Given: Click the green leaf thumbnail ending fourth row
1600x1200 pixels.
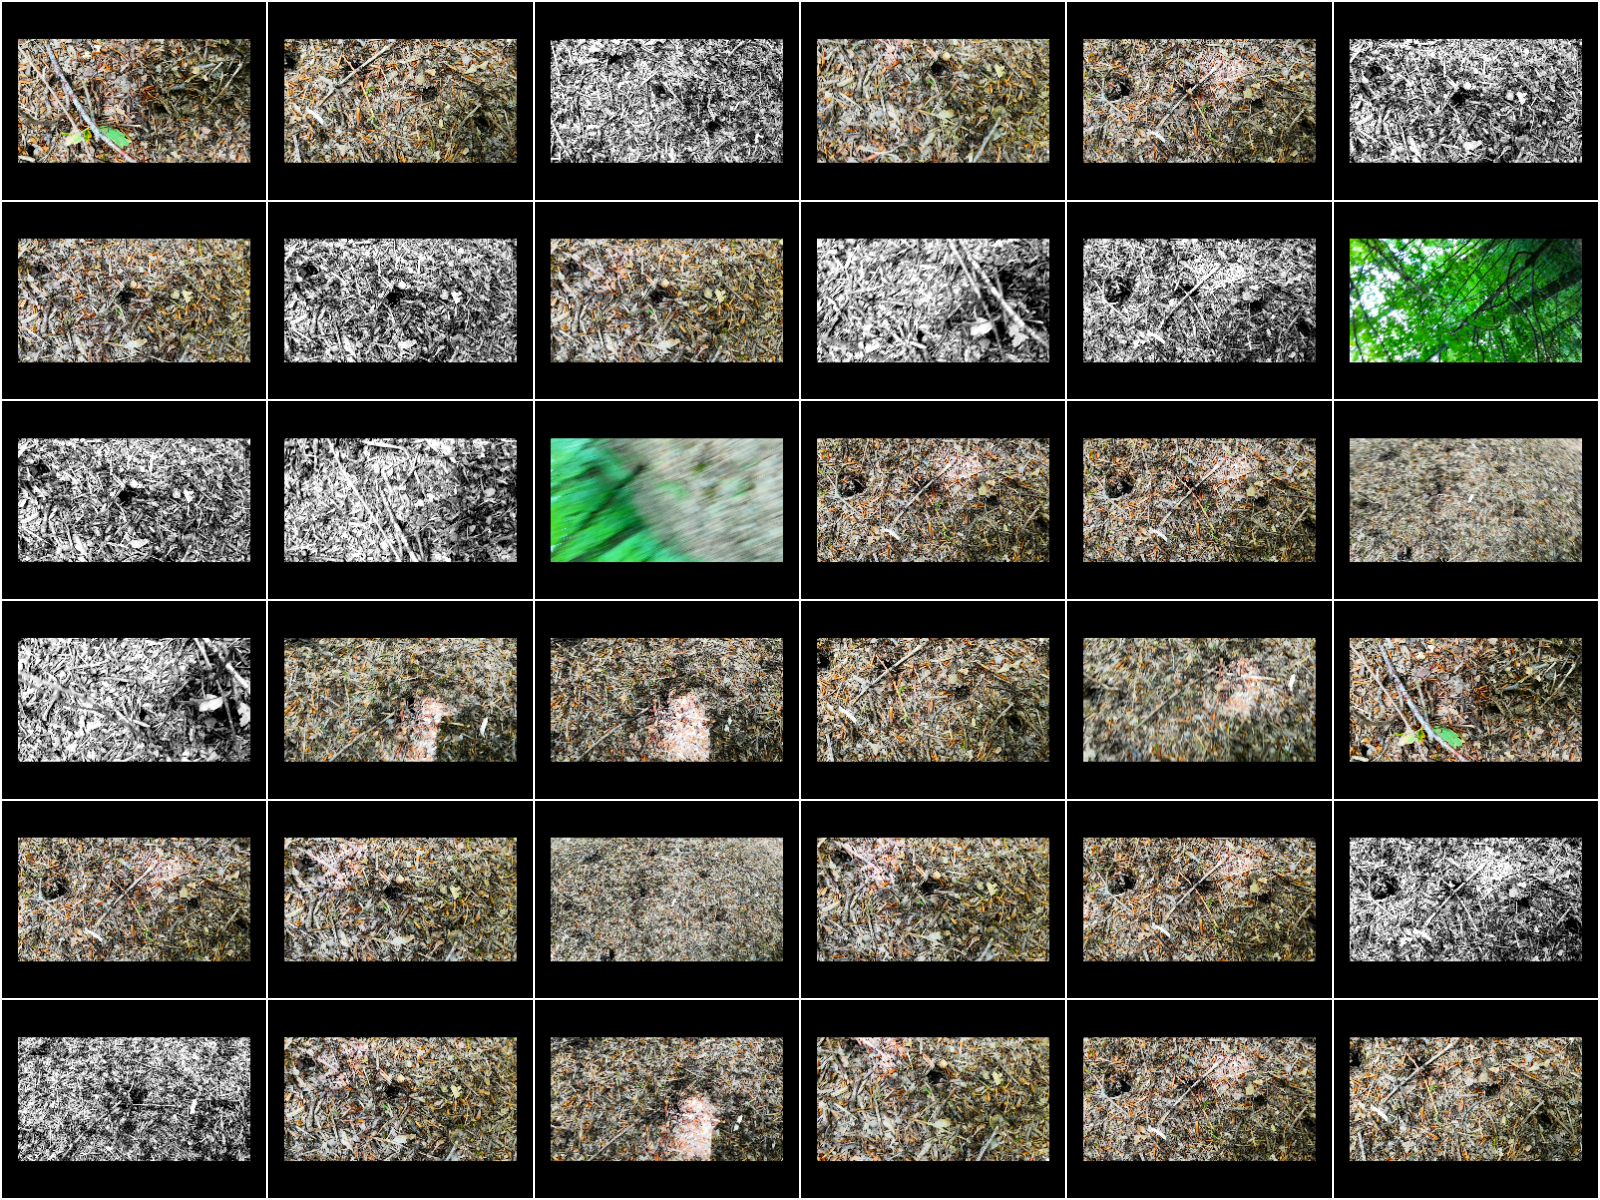Looking at the screenshot, I should coord(1465,700).
